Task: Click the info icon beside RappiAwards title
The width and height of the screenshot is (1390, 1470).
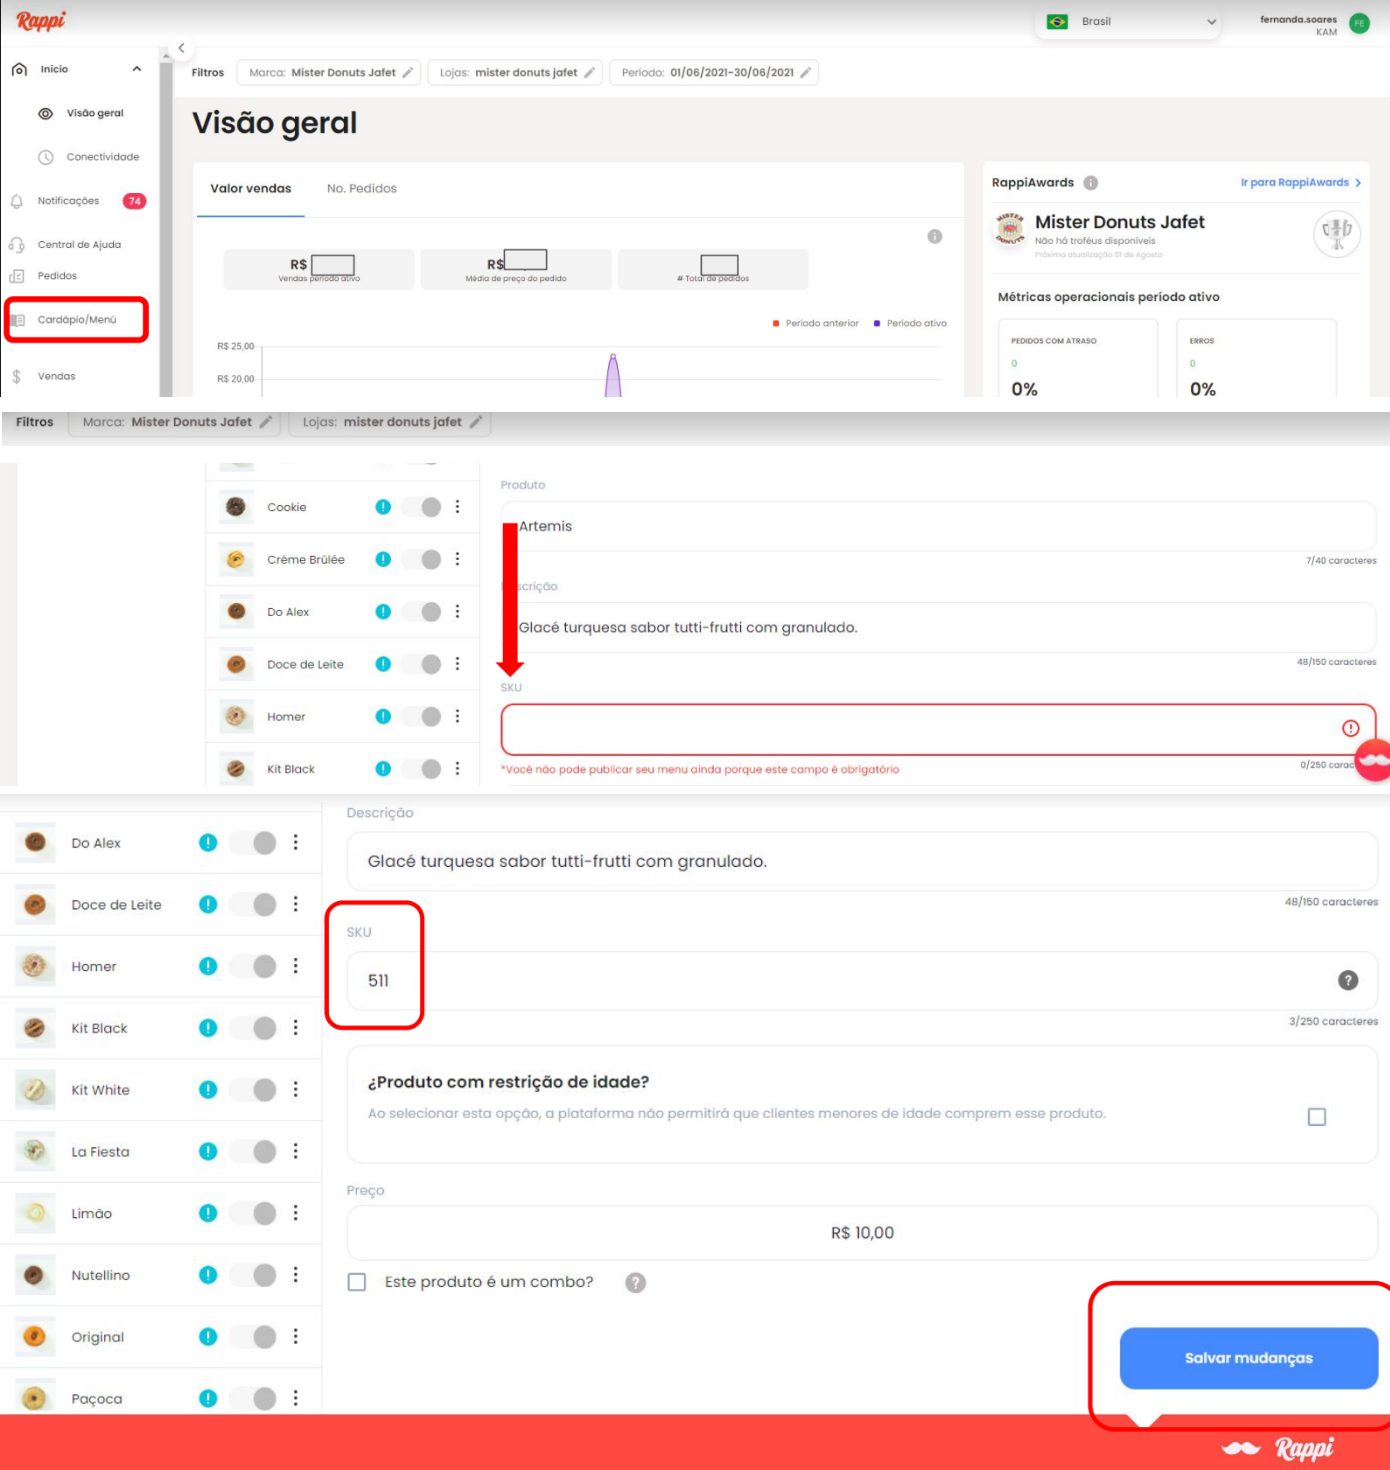Action: click(1091, 183)
